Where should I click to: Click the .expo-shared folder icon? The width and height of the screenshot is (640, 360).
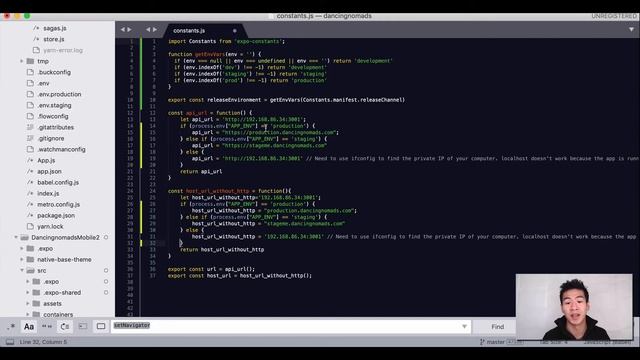[36, 293]
